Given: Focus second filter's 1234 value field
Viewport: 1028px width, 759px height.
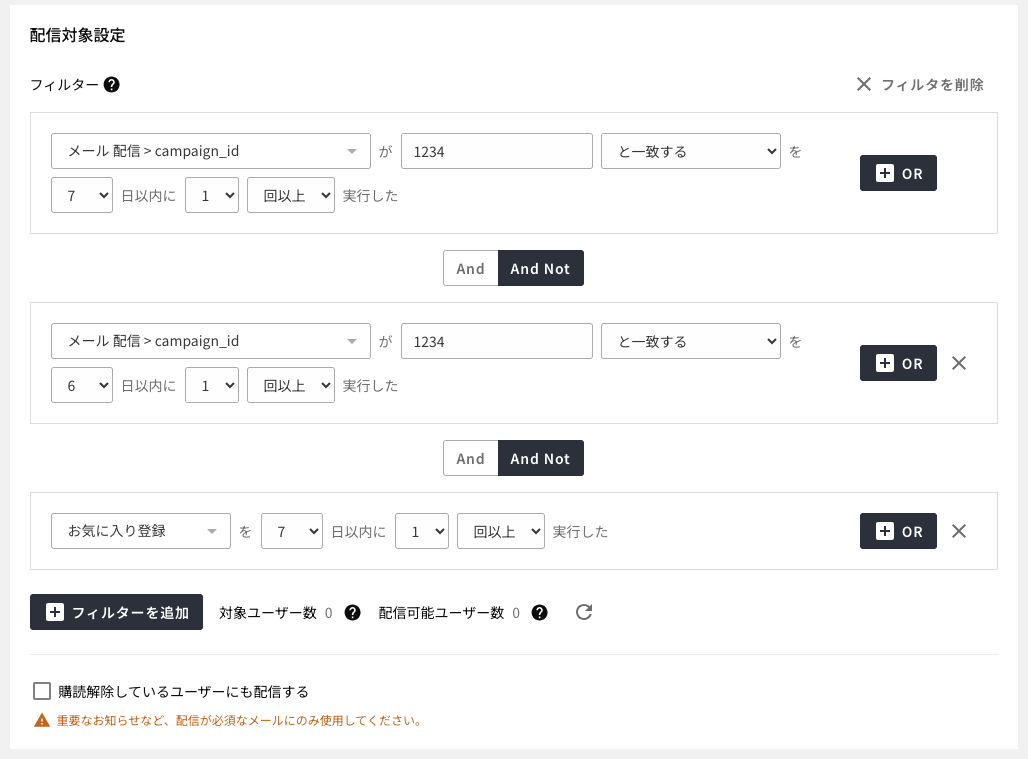Looking at the screenshot, I should (x=497, y=341).
